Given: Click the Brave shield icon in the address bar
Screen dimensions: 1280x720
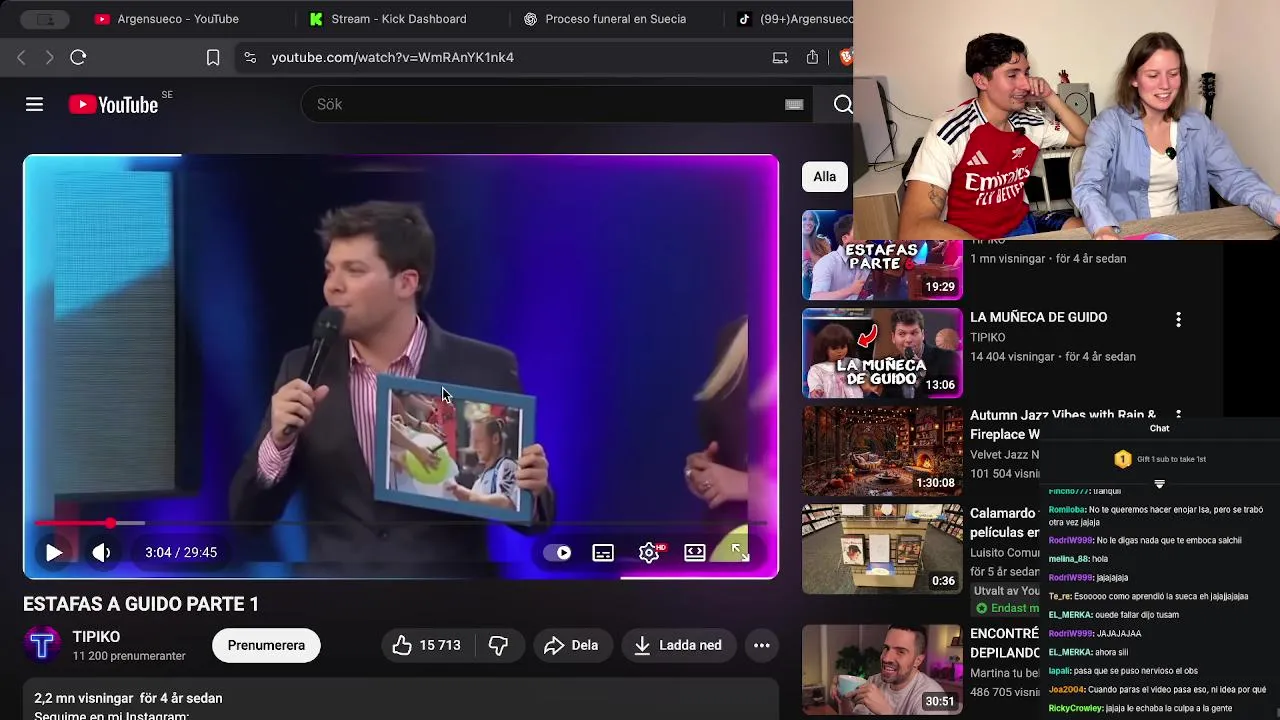Looking at the screenshot, I should pos(846,57).
